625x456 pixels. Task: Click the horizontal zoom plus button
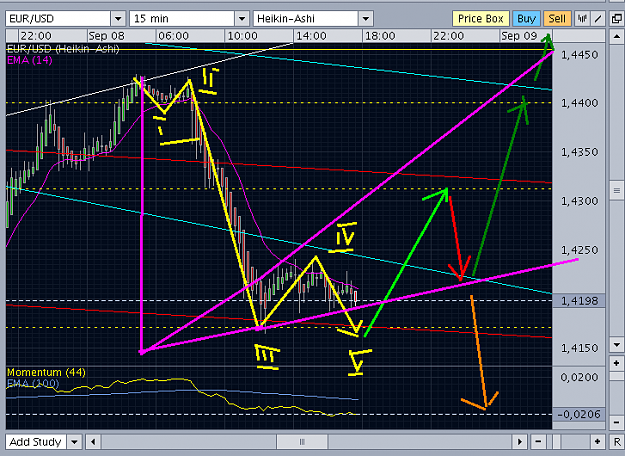coord(597,442)
